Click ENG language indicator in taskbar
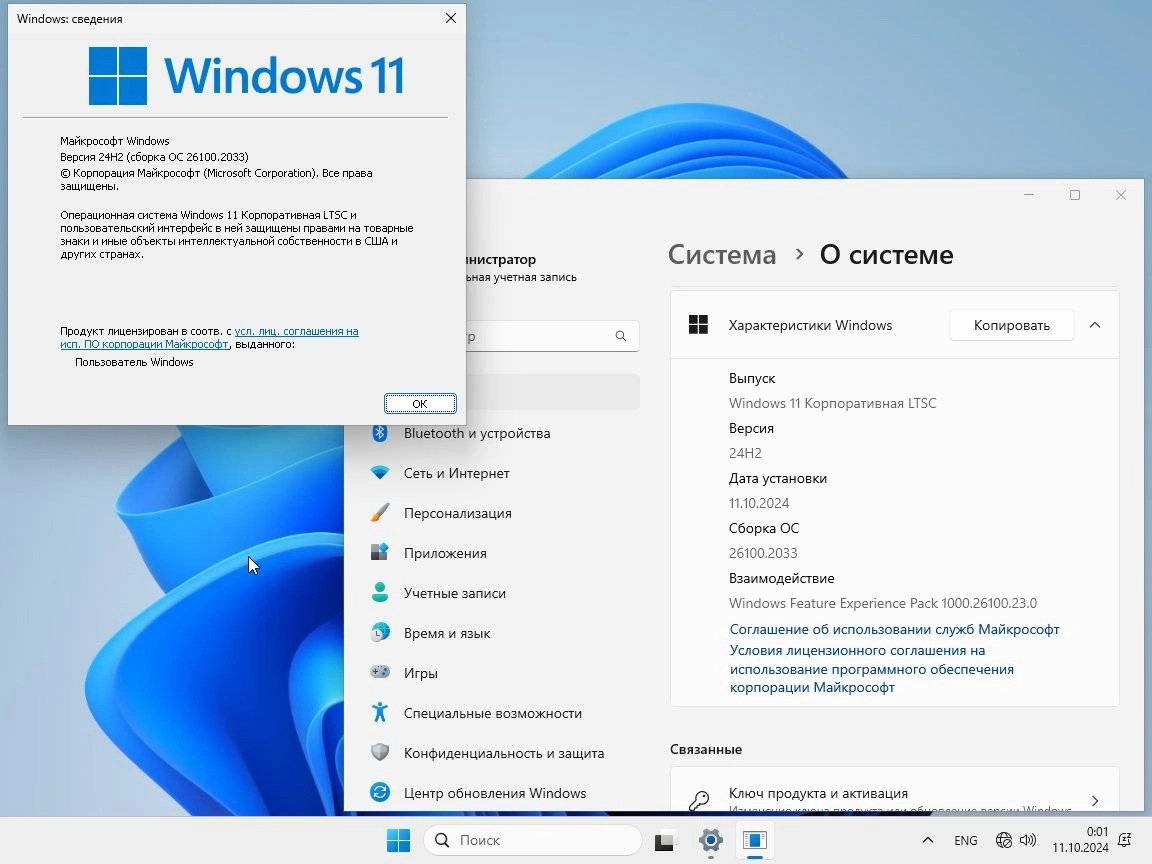 click(965, 840)
